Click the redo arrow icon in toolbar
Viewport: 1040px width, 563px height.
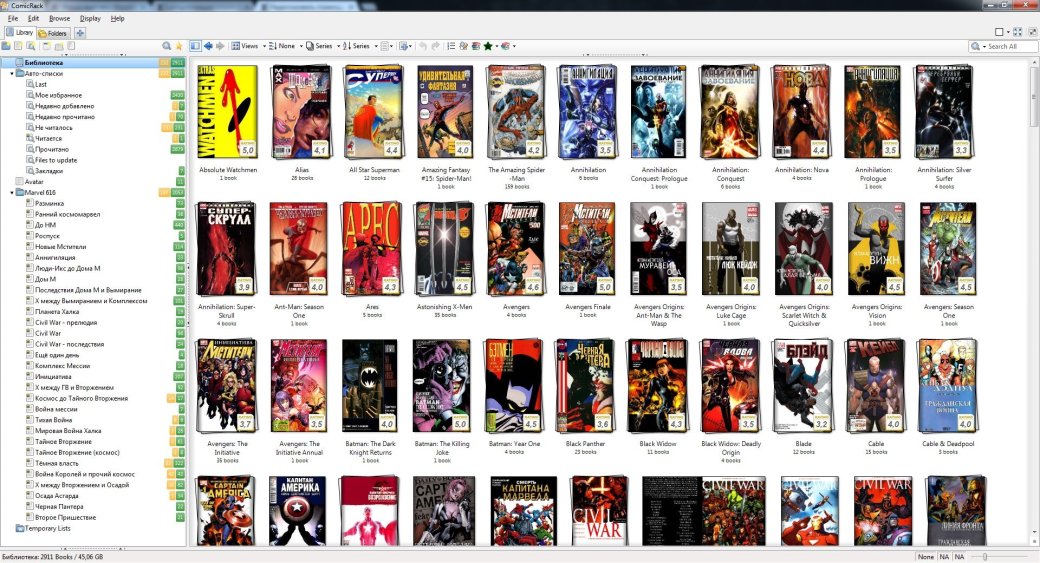click(x=436, y=46)
